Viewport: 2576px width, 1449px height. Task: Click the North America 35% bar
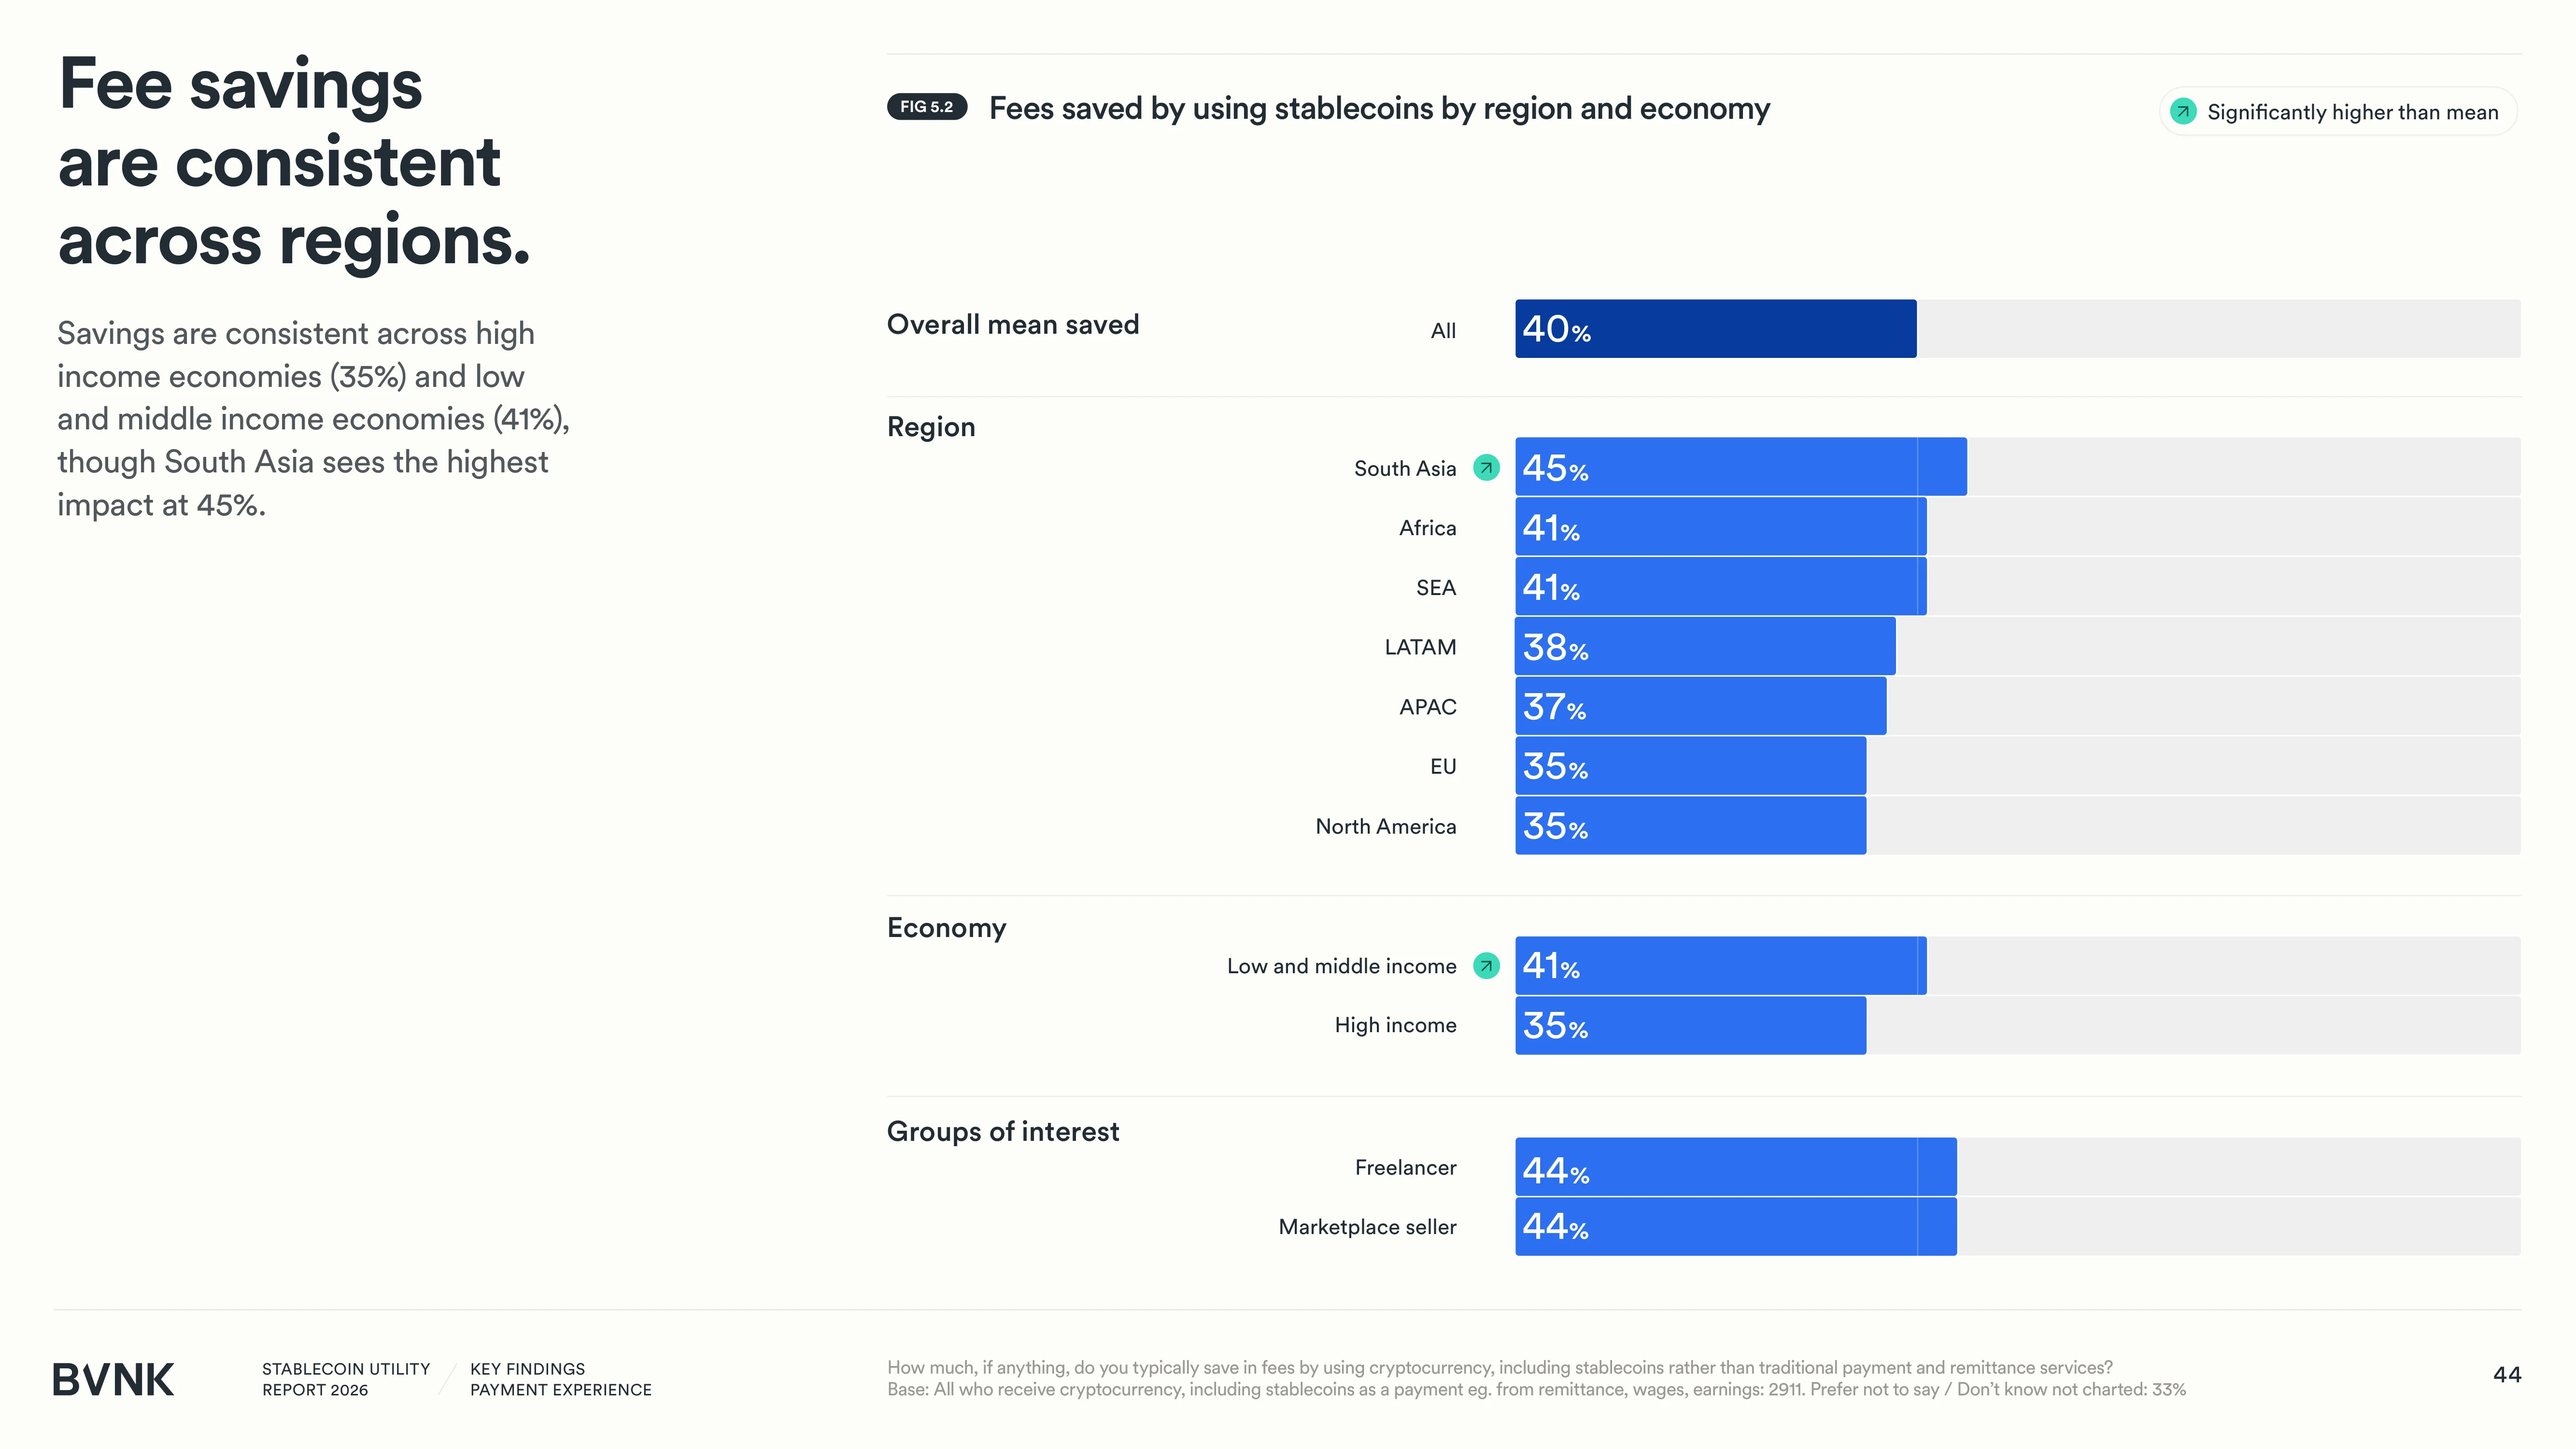pos(1691,825)
